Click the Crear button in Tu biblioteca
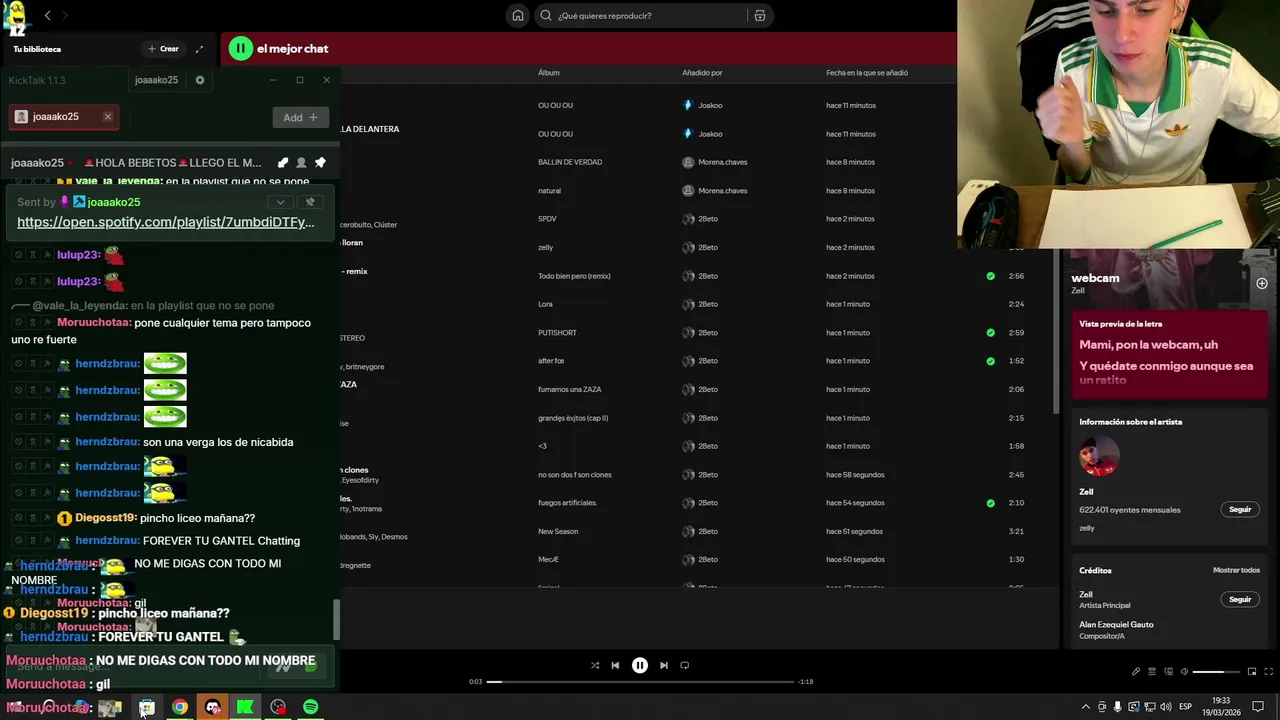 163,48
